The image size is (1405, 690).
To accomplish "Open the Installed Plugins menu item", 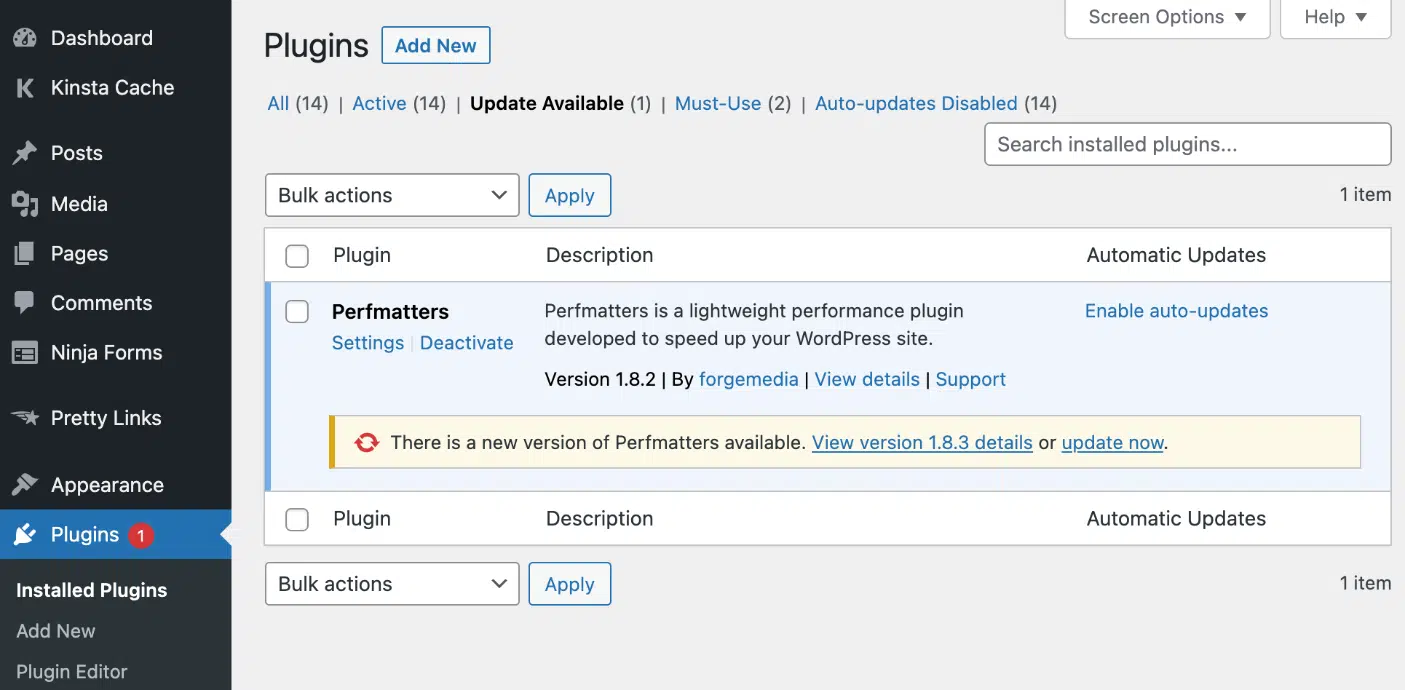I will coord(91,590).
